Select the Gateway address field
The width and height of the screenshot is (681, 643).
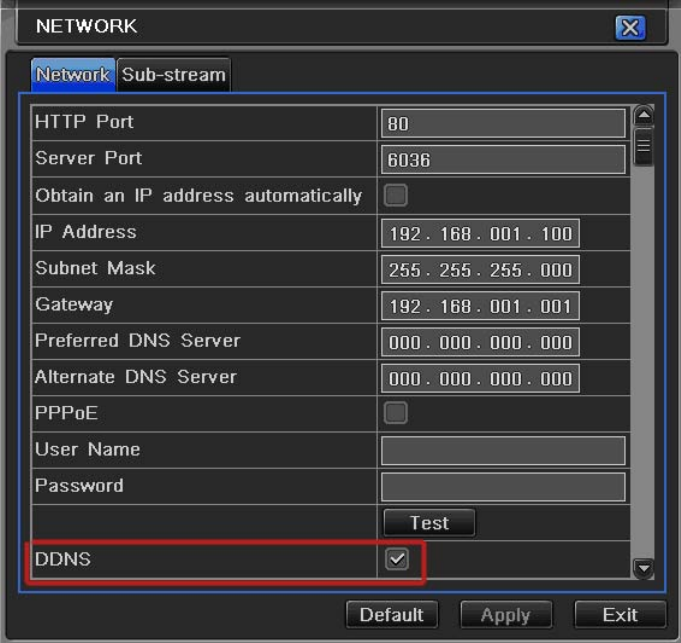pos(480,306)
